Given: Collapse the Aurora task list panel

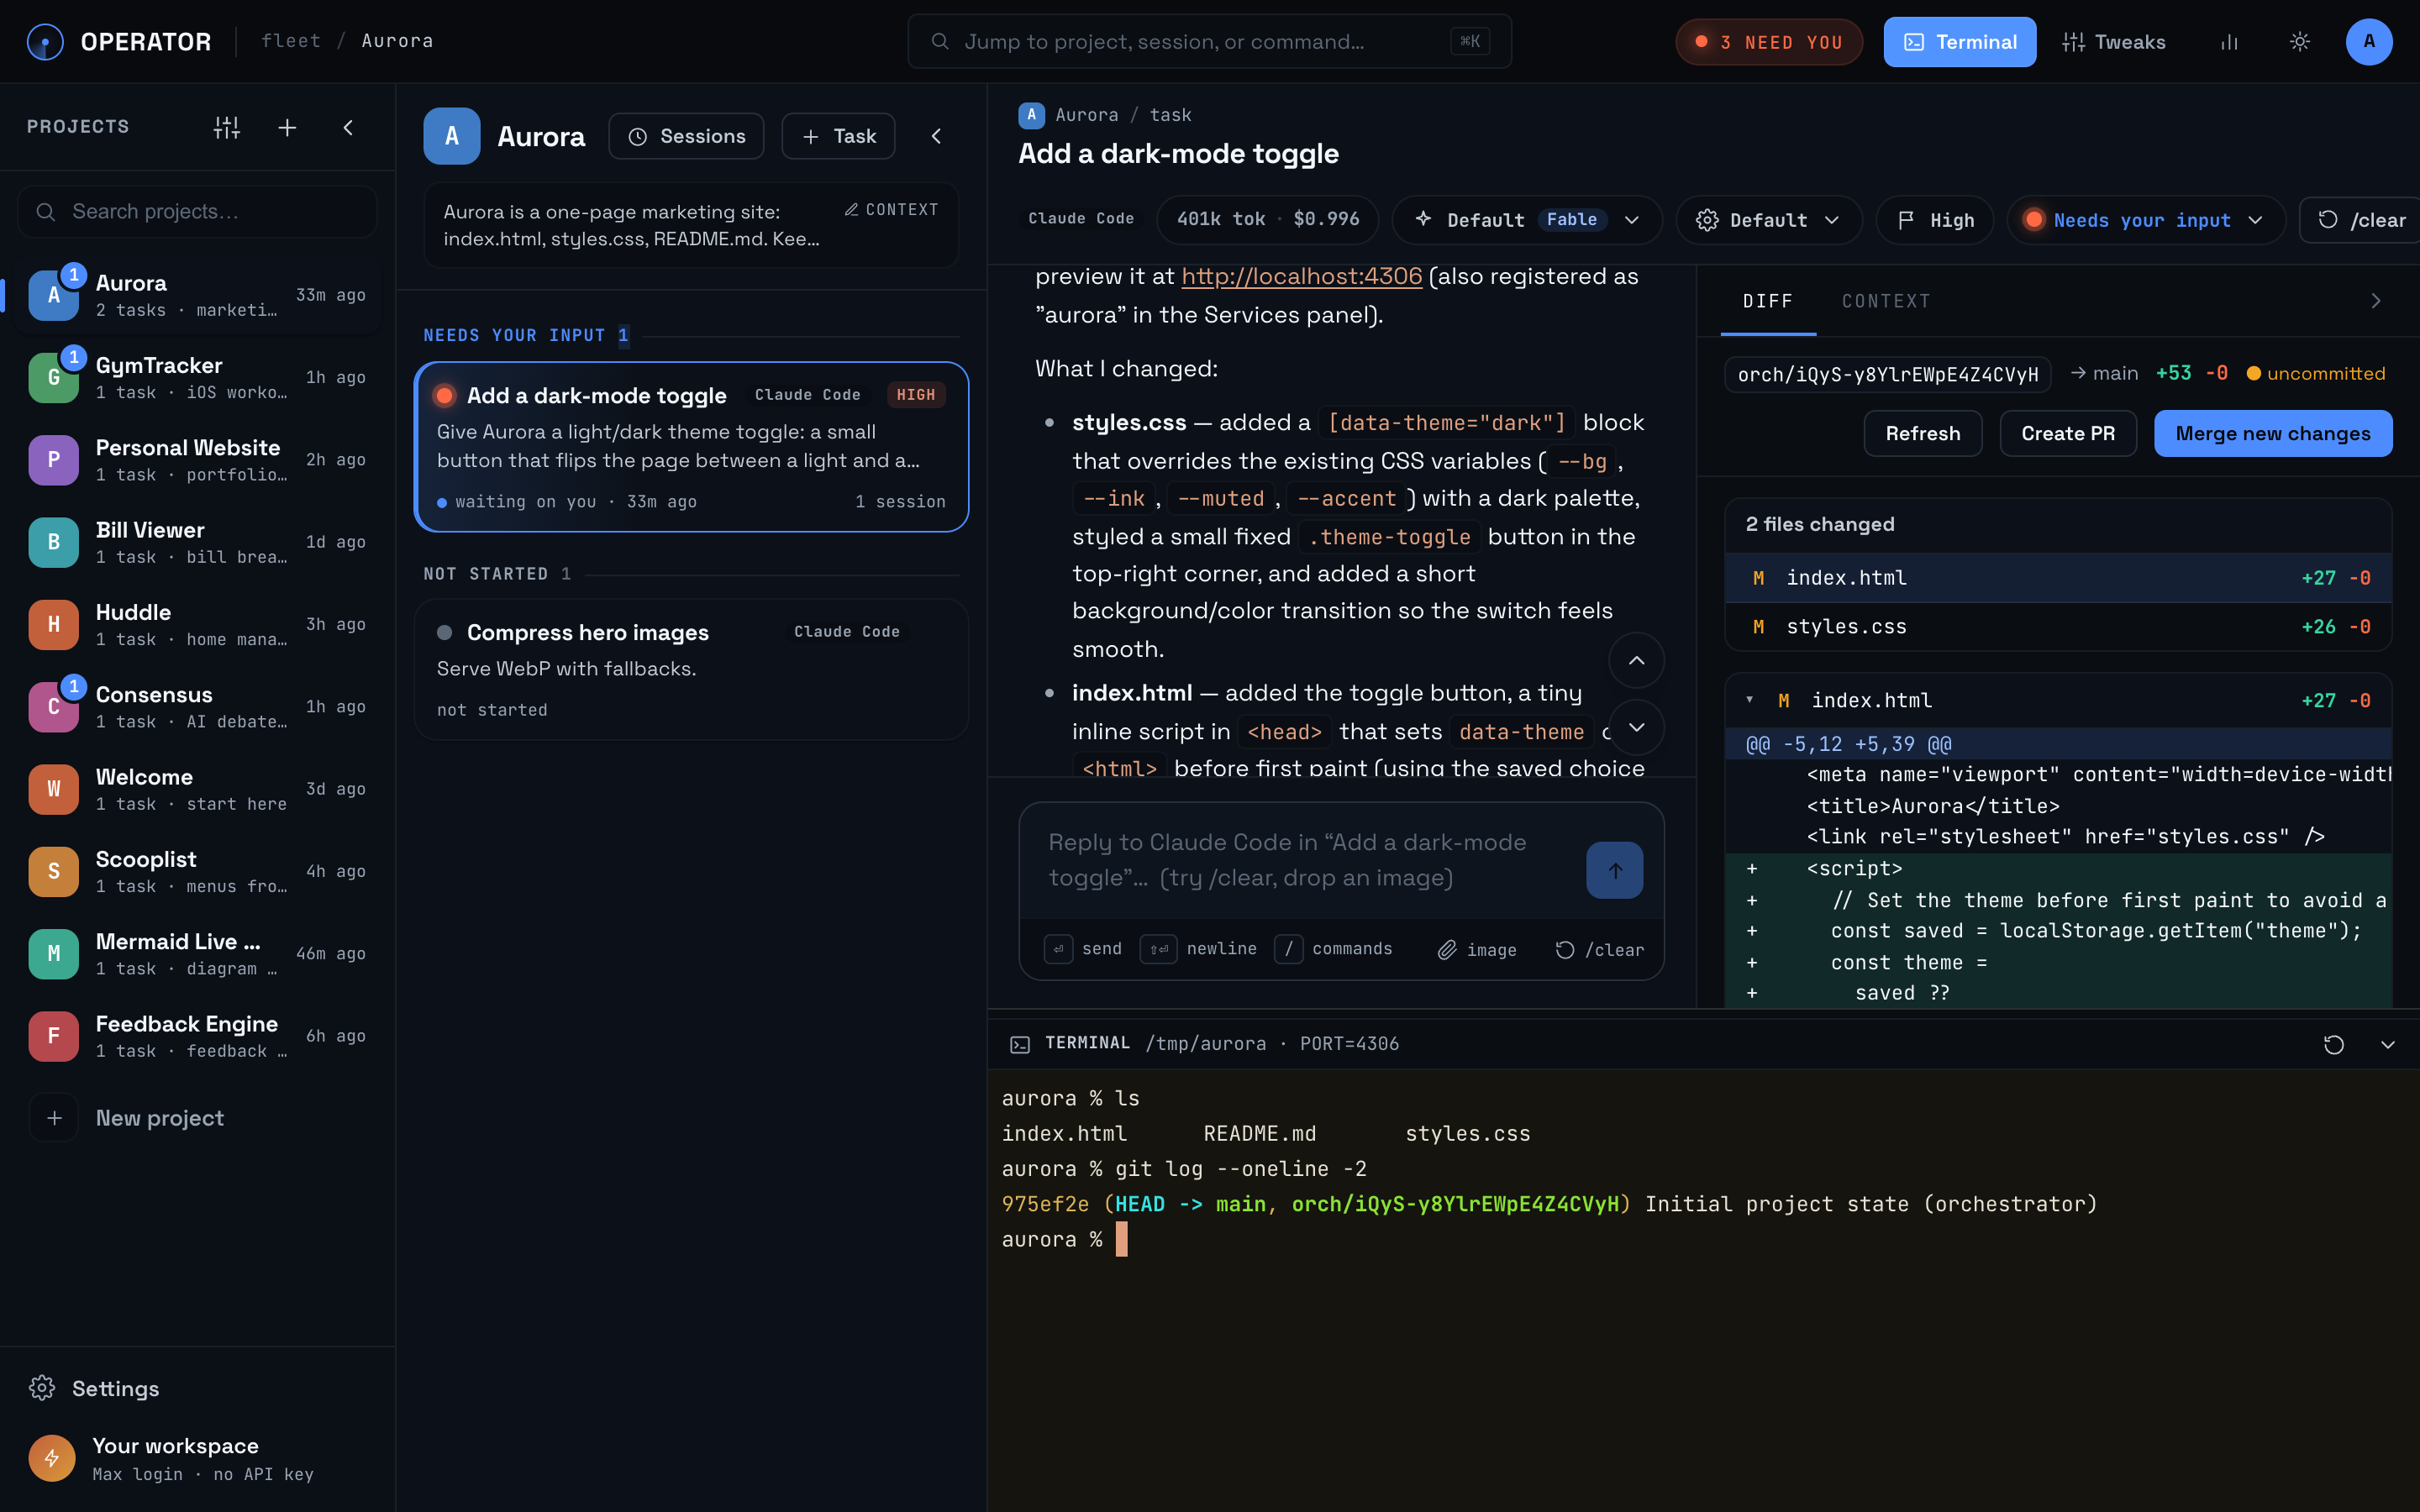Looking at the screenshot, I should [x=936, y=136].
